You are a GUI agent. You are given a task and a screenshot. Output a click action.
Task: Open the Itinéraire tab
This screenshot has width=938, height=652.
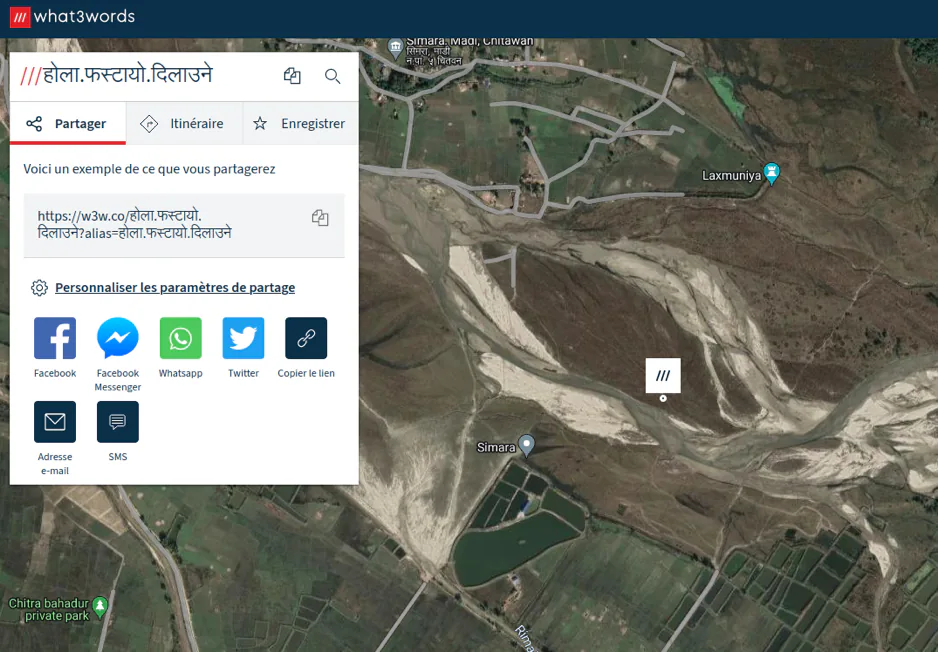pos(184,123)
